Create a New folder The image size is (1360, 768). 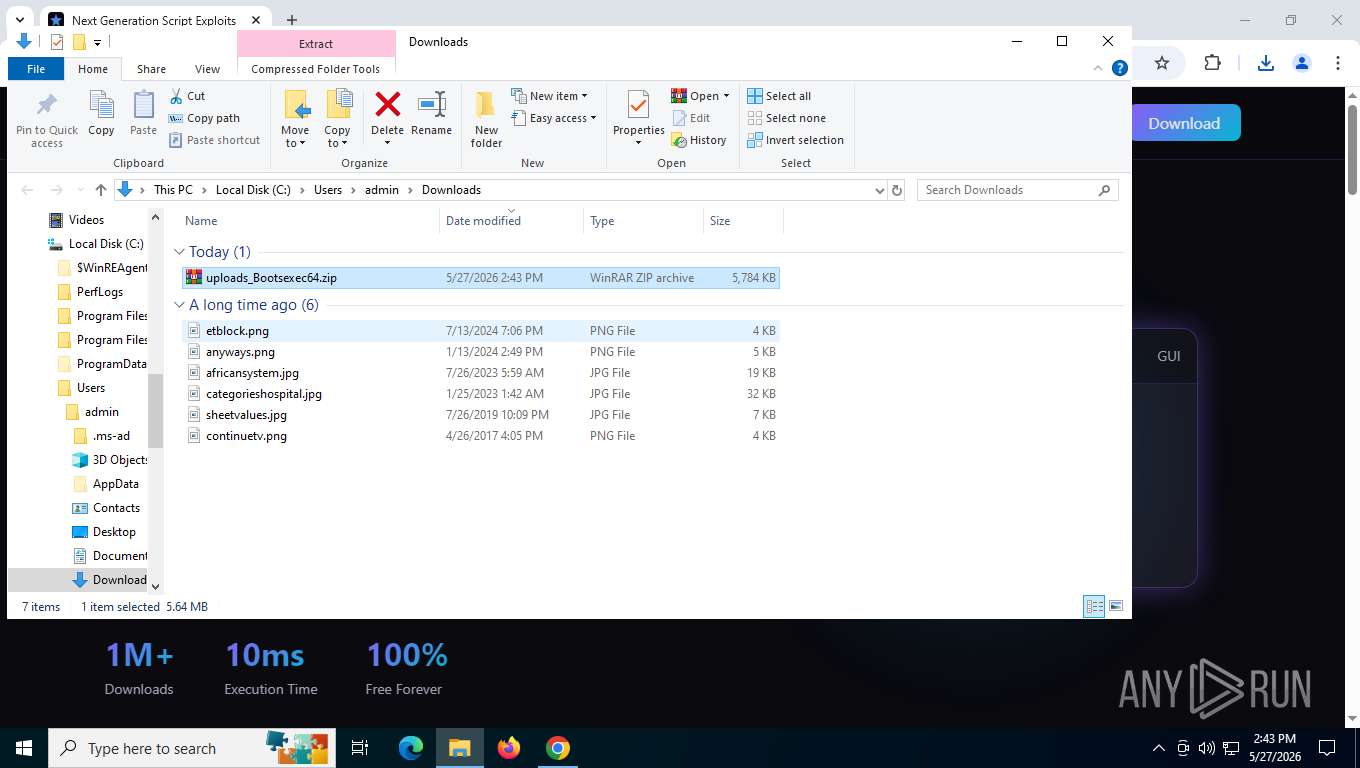pyautogui.click(x=486, y=119)
